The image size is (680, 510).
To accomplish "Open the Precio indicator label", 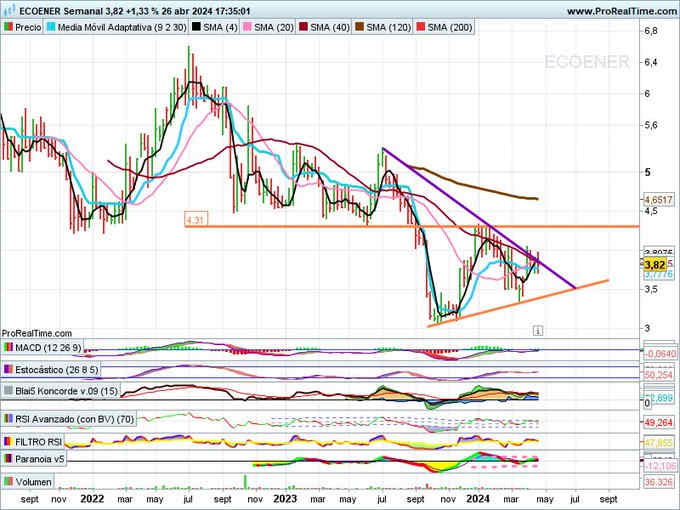I will click(28, 27).
